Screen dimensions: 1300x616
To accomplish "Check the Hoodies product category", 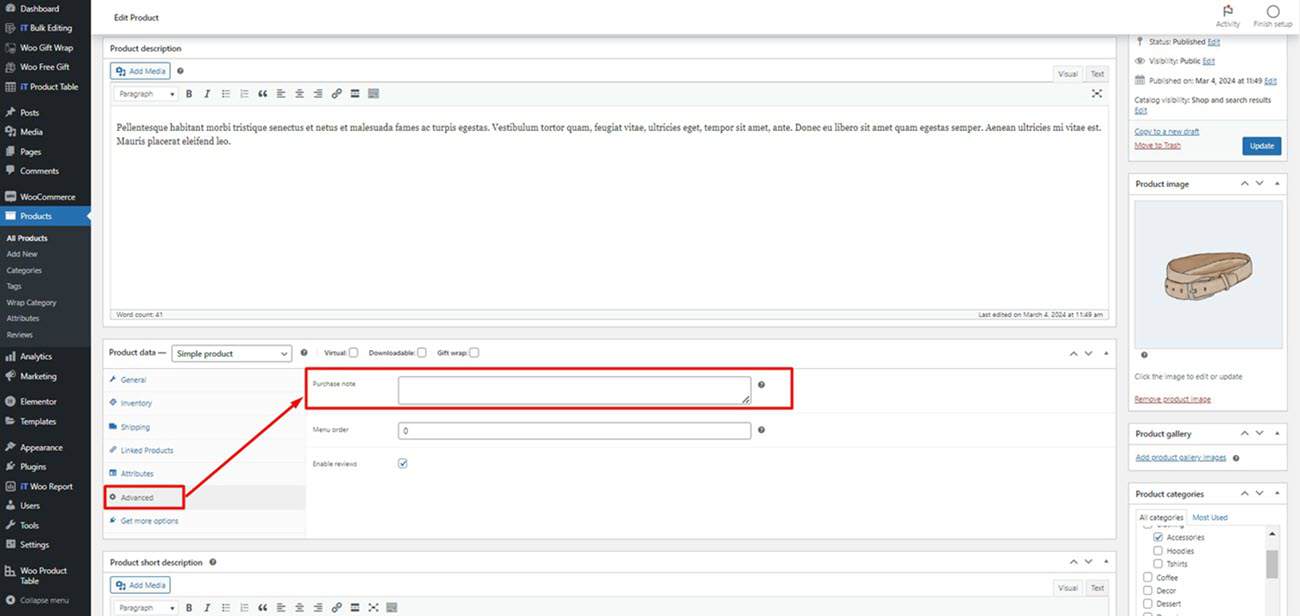I will 1157,550.
